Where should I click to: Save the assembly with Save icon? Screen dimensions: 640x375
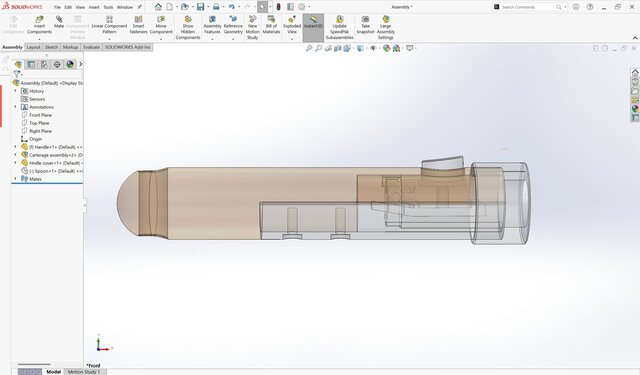coord(200,7)
